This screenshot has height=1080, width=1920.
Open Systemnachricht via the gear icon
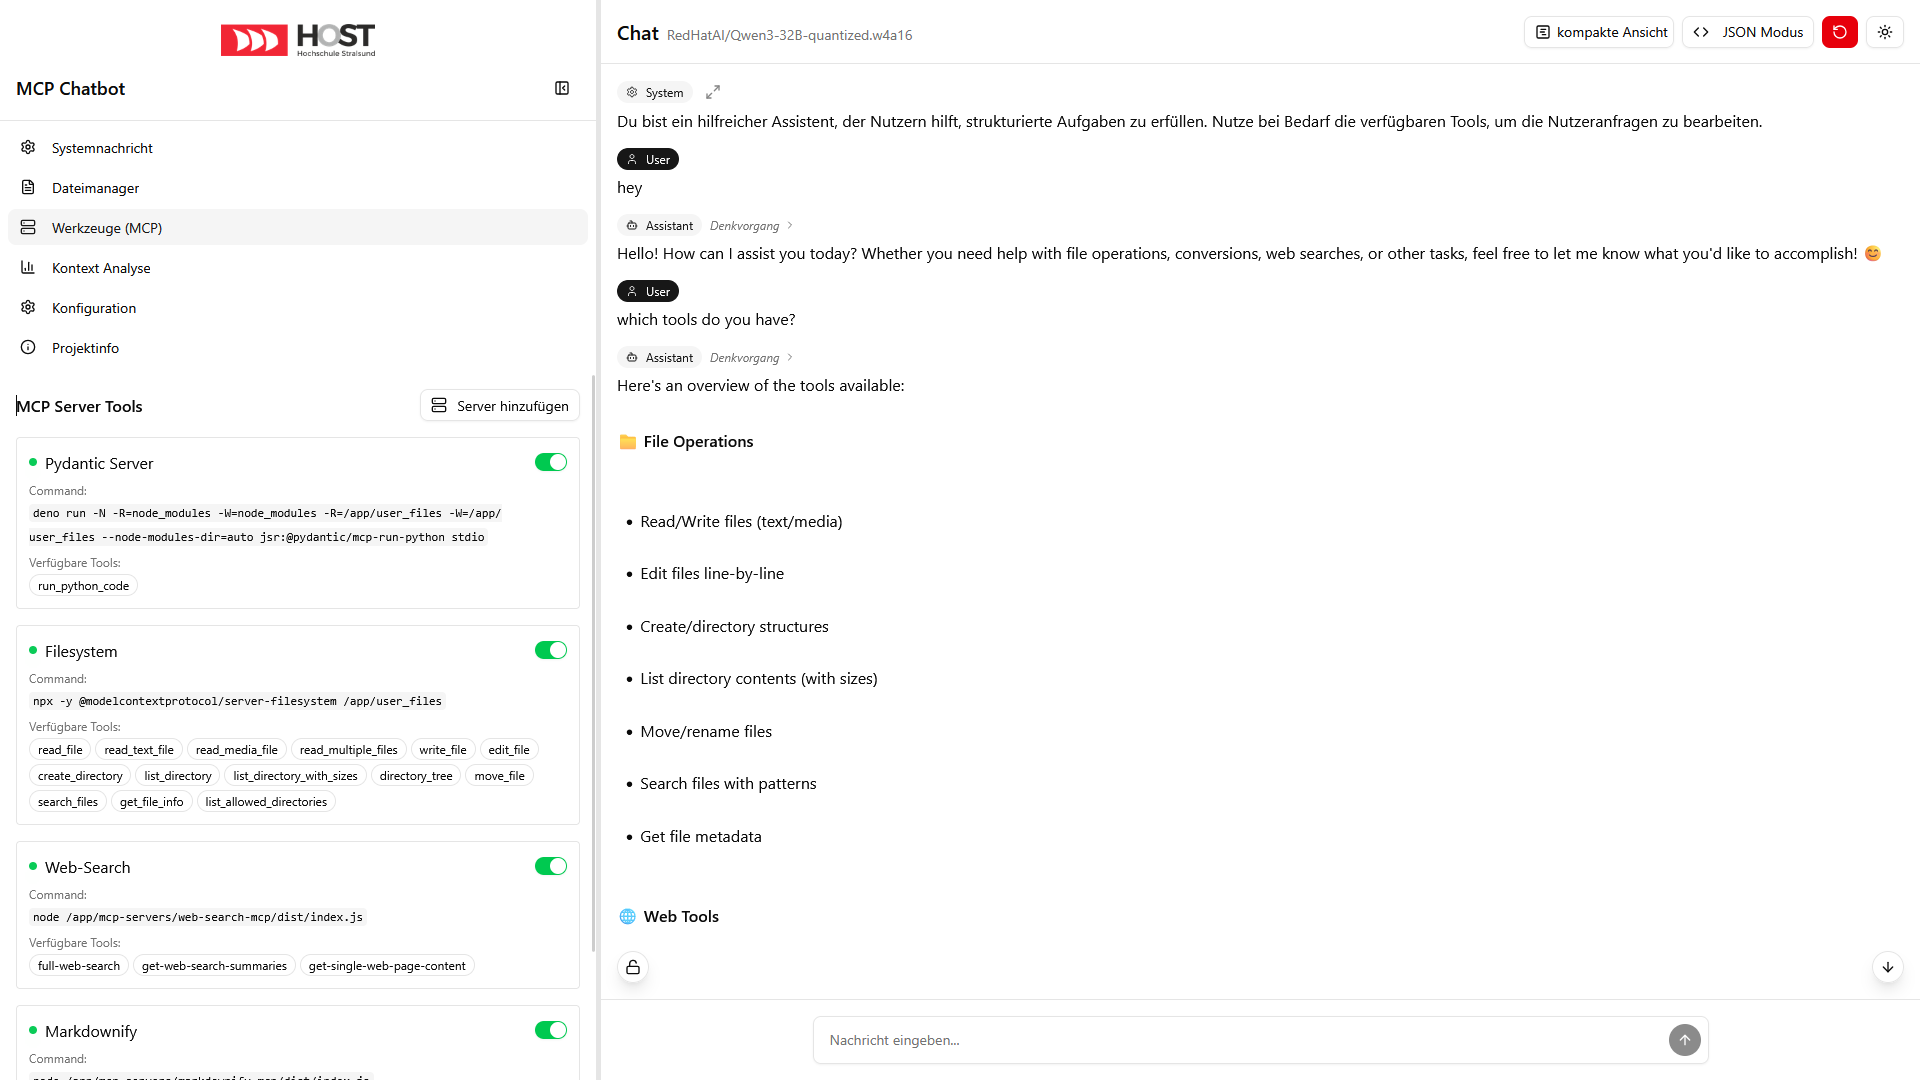(x=100, y=147)
